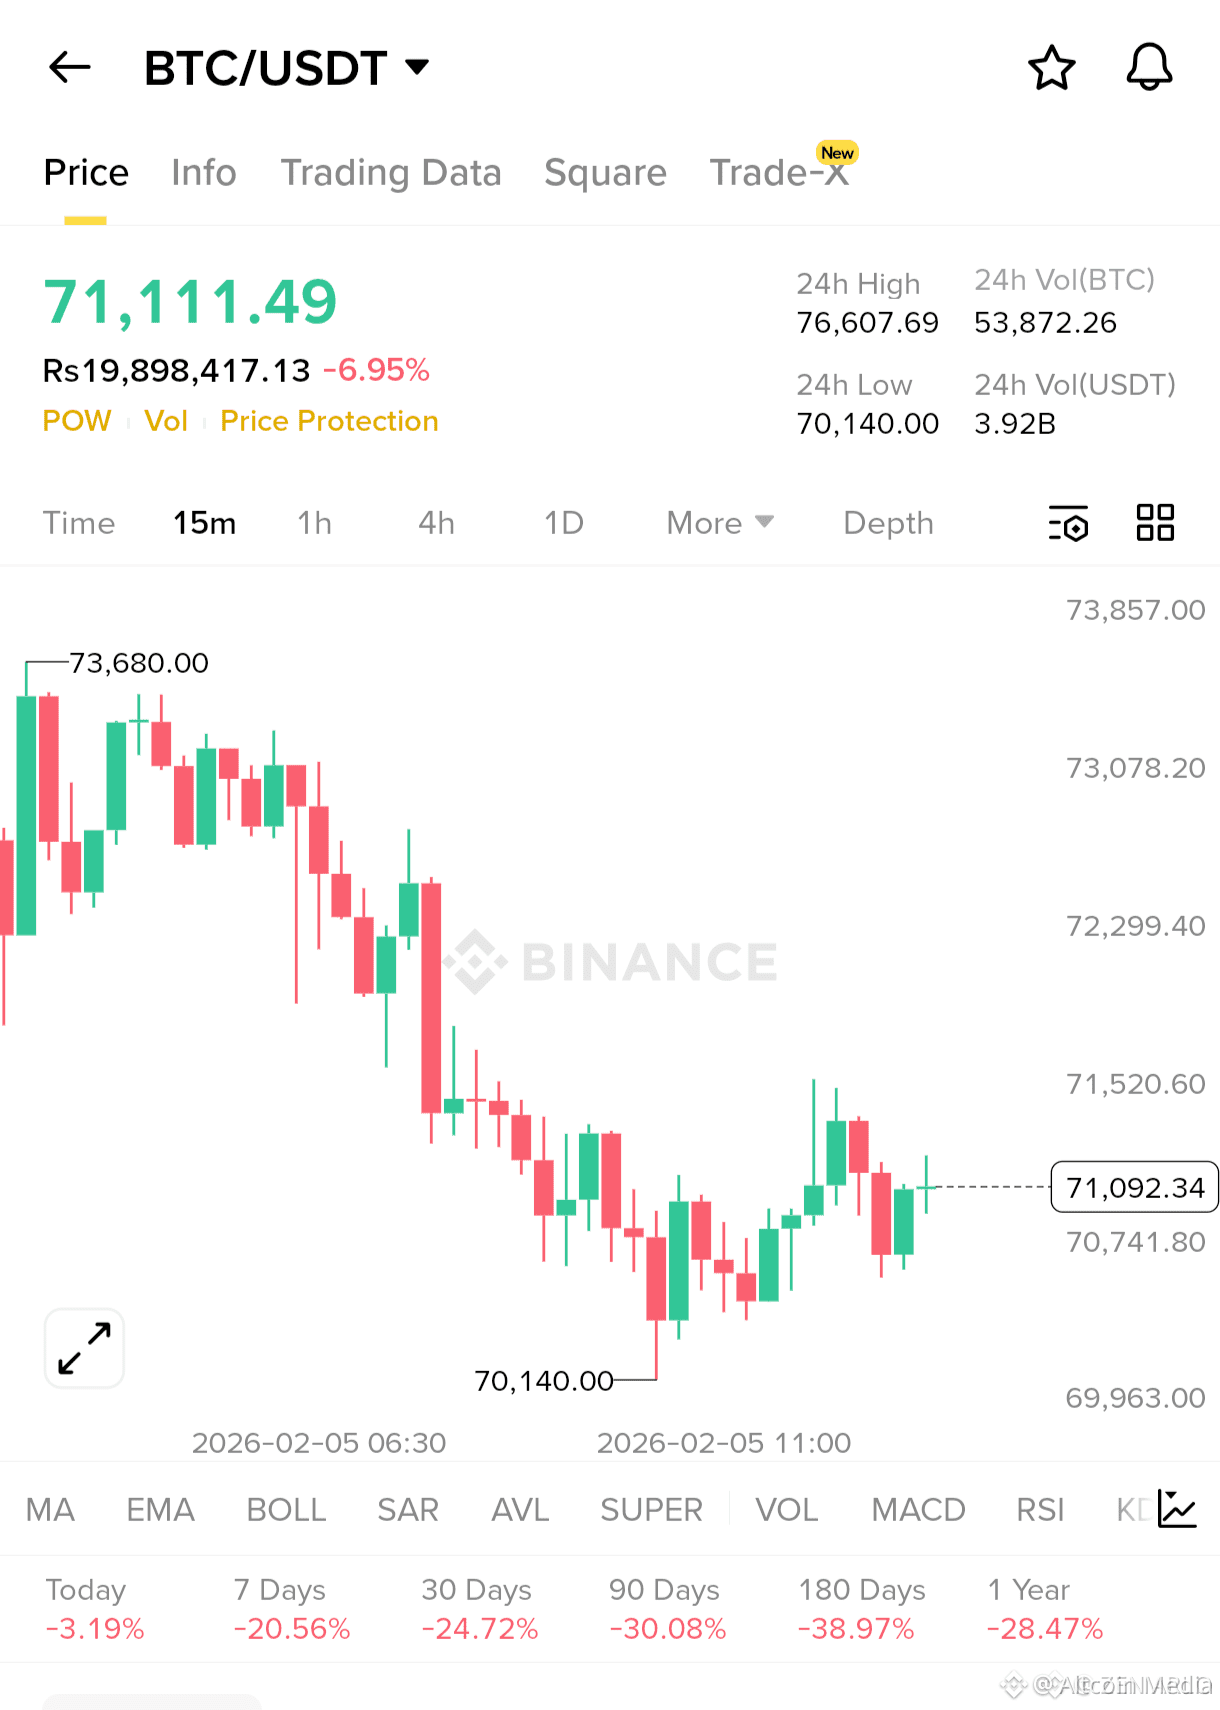The image size is (1220, 1710).
Task: Select the 1h timeframe interval
Action: point(314,523)
